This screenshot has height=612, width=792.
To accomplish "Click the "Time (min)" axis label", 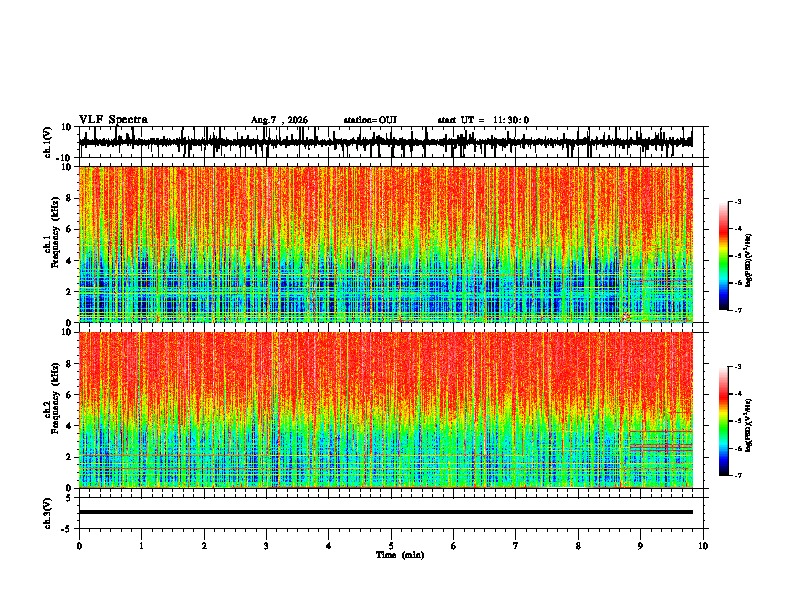I will pyautogui.click(x=400, y=555).
